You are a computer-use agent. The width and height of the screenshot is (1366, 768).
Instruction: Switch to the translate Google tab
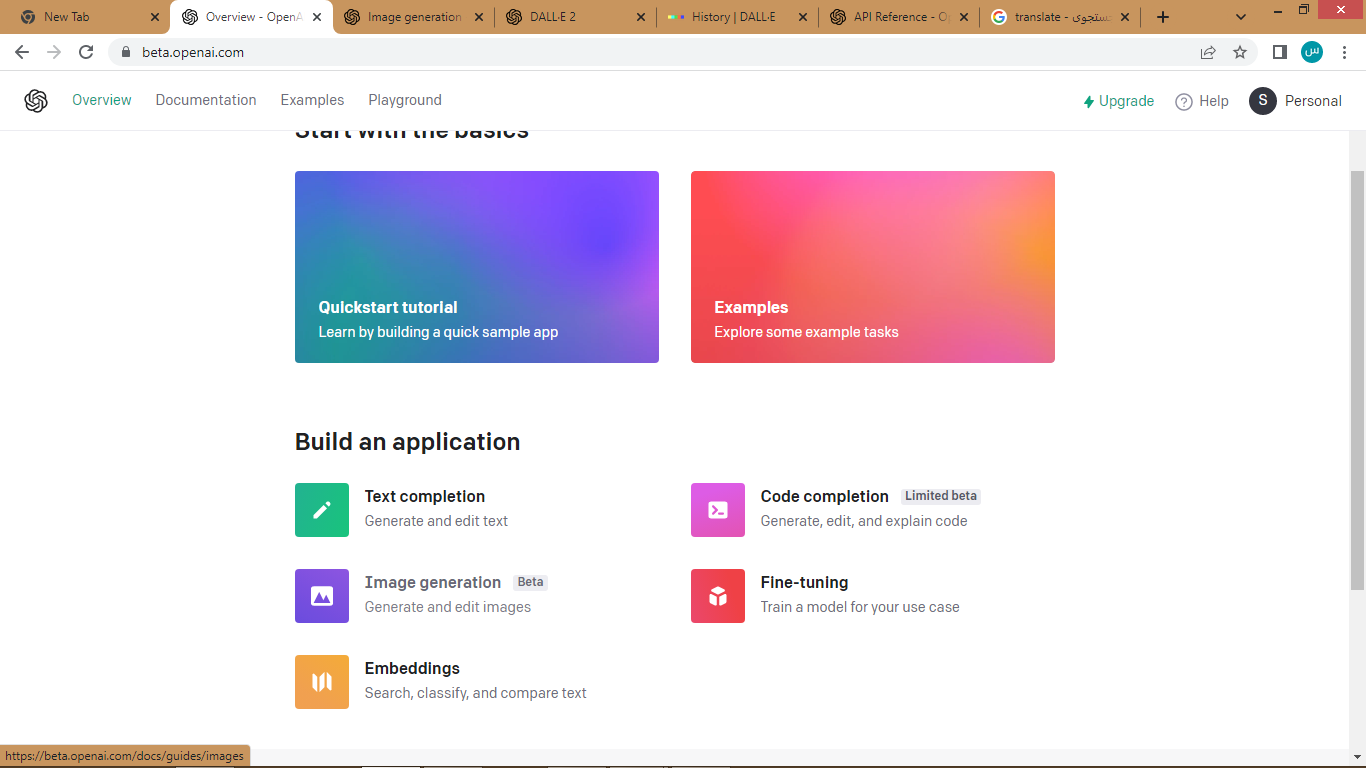point(1061,17)
